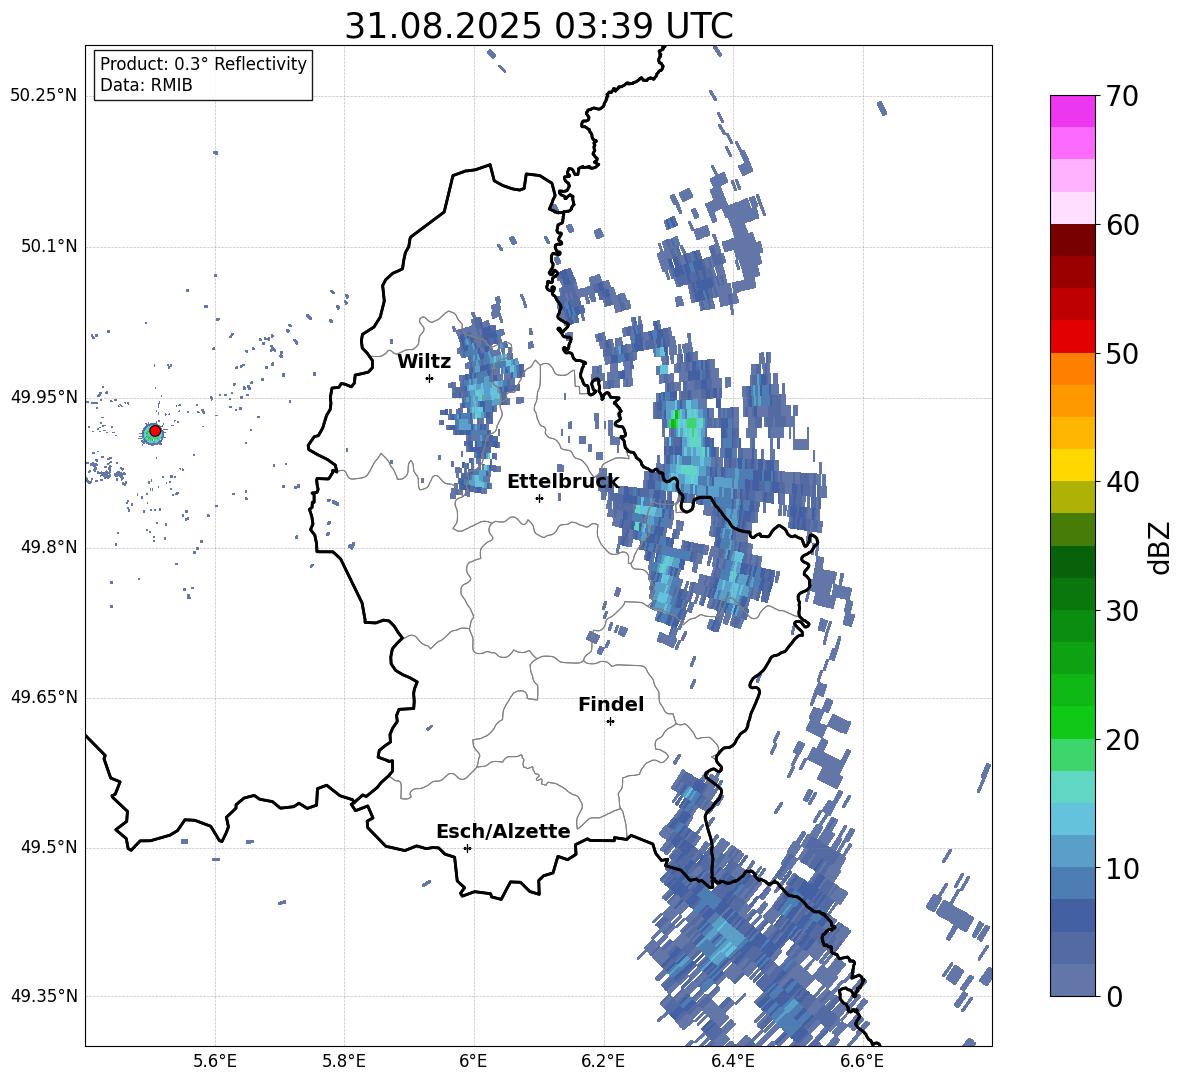The width and height of the screenshot is (1184, 1081).
Task: Click the cross marker below Ettelbruck
Action: 539,498
